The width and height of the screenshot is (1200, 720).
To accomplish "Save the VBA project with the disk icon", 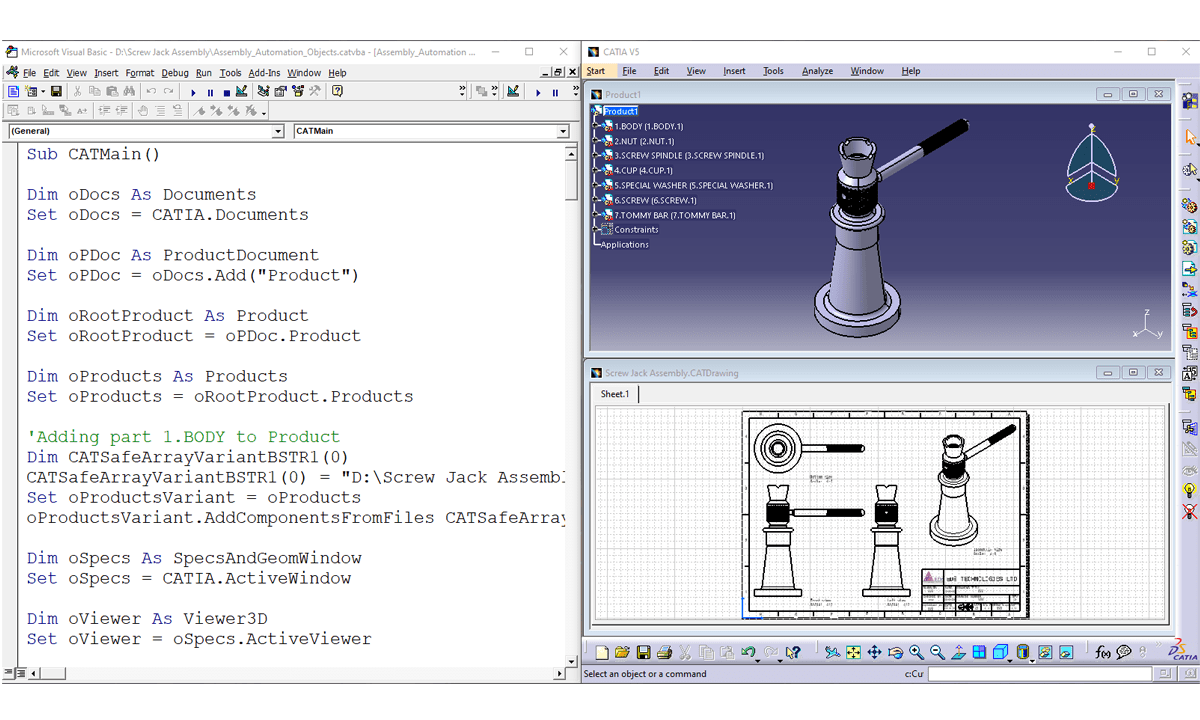I will coord(57,91).
